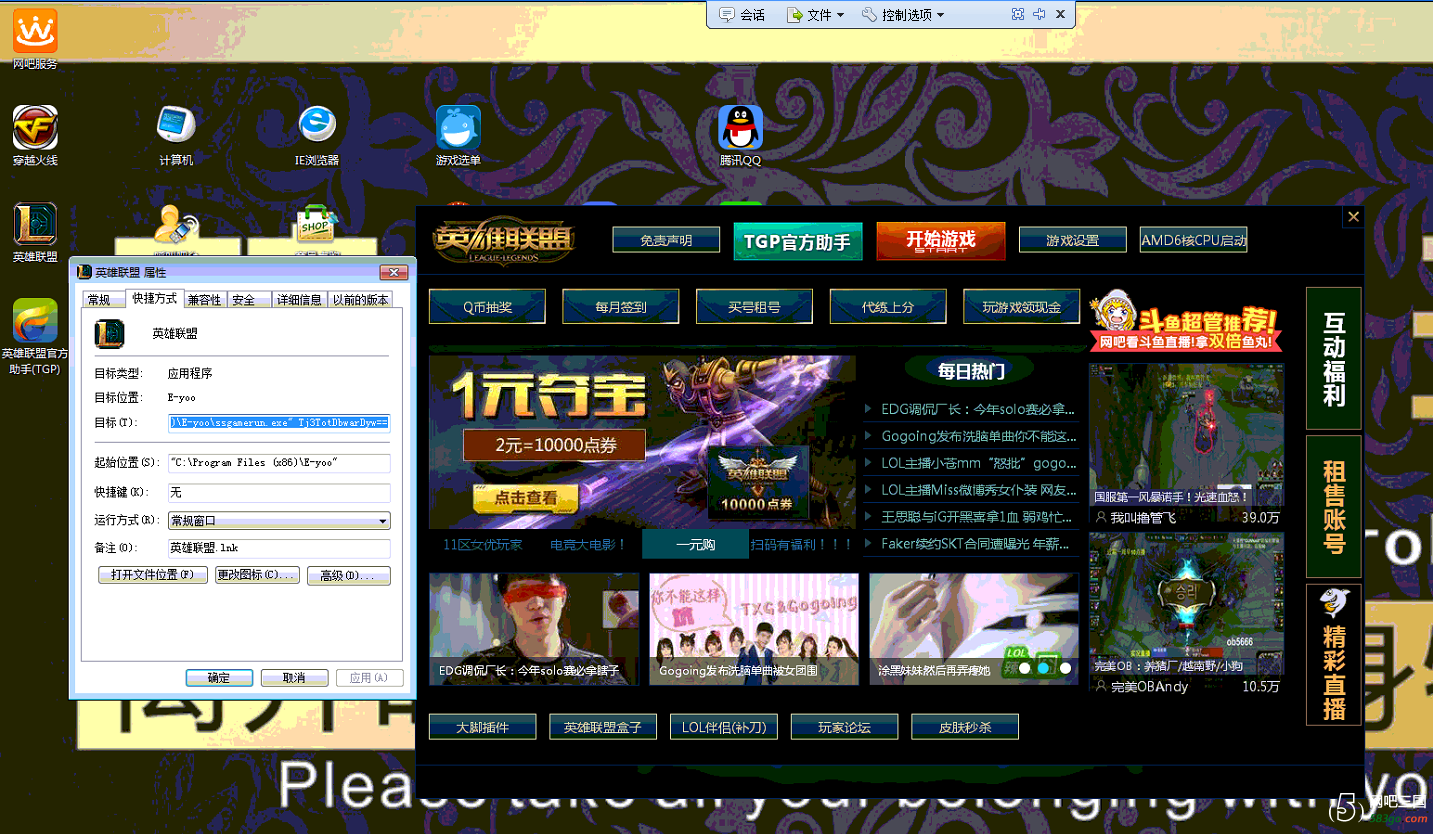Image resolution: width=1433 pixels, height=834 pixels.
Task: Click the fullscreen icon in the remote control toolbar
Action: pyautogui.click(x=1017, y=14)
